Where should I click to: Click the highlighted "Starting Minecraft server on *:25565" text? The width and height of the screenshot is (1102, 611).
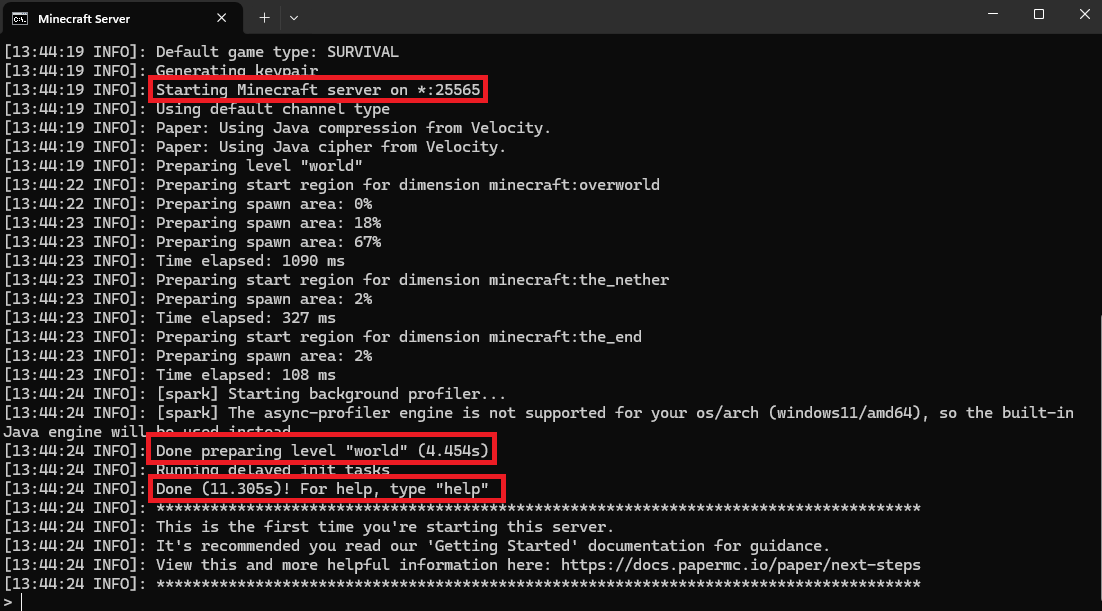pos(319,90)
